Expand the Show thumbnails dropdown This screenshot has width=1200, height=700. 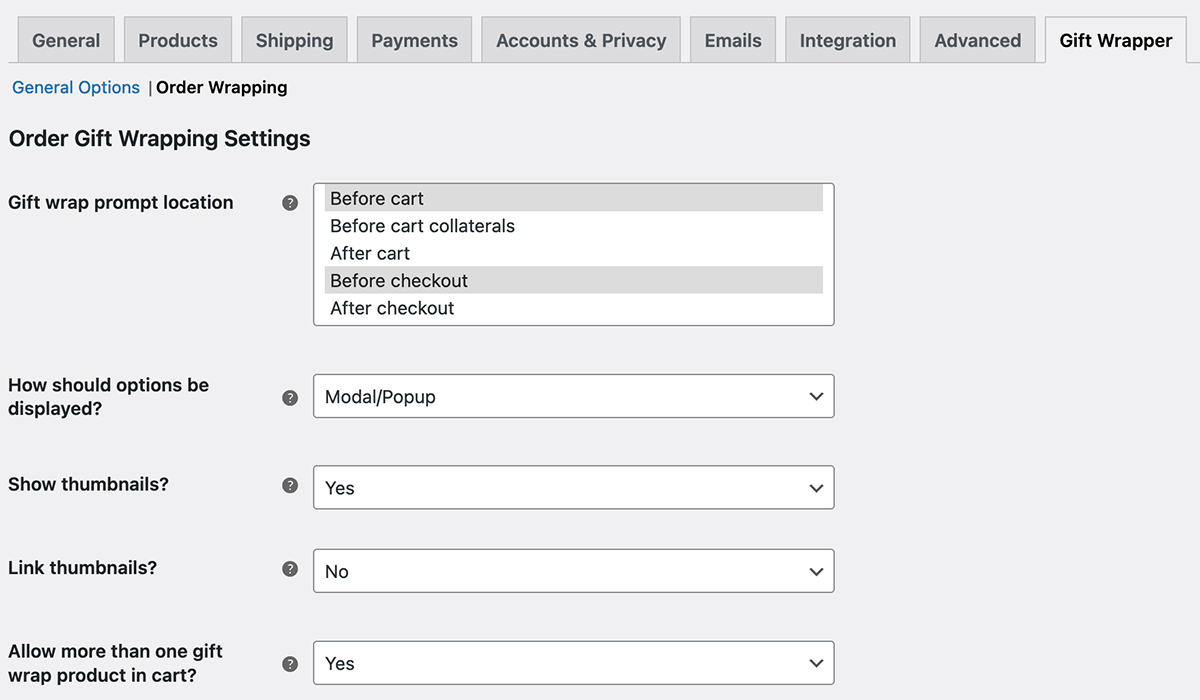[x=573, y=488]
